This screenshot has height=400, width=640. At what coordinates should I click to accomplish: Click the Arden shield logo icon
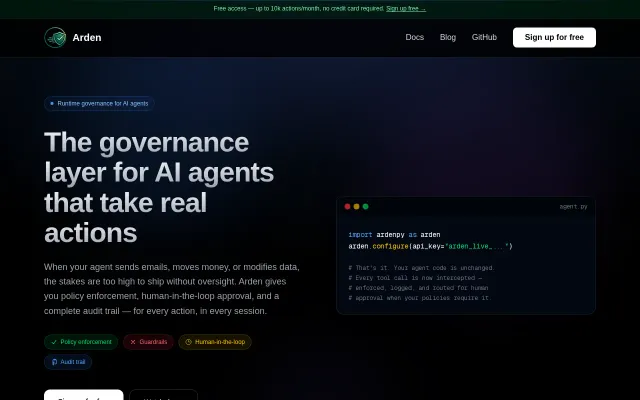click(55, 38)
